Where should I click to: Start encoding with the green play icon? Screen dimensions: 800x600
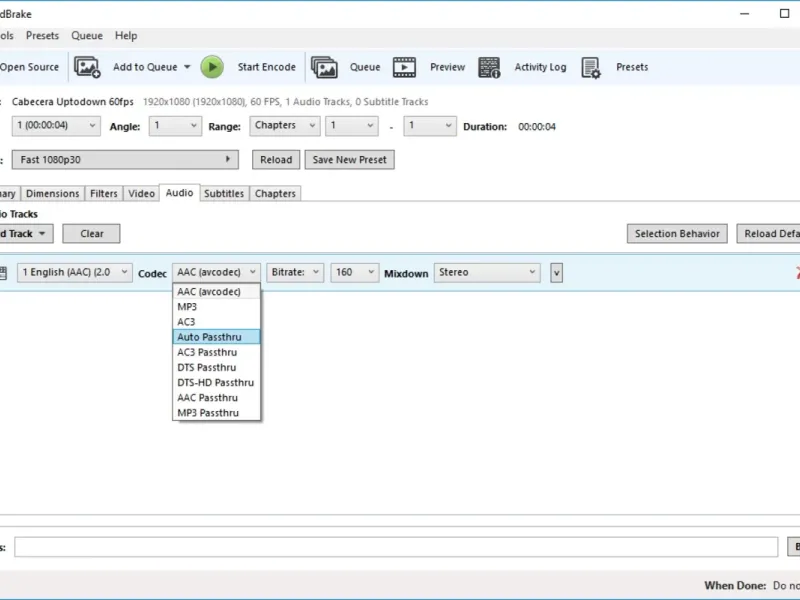pyautogui.click(x=212, y=67)
